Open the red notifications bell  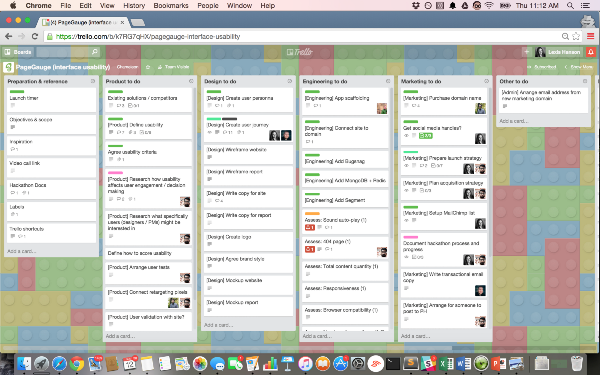point(590,52)
